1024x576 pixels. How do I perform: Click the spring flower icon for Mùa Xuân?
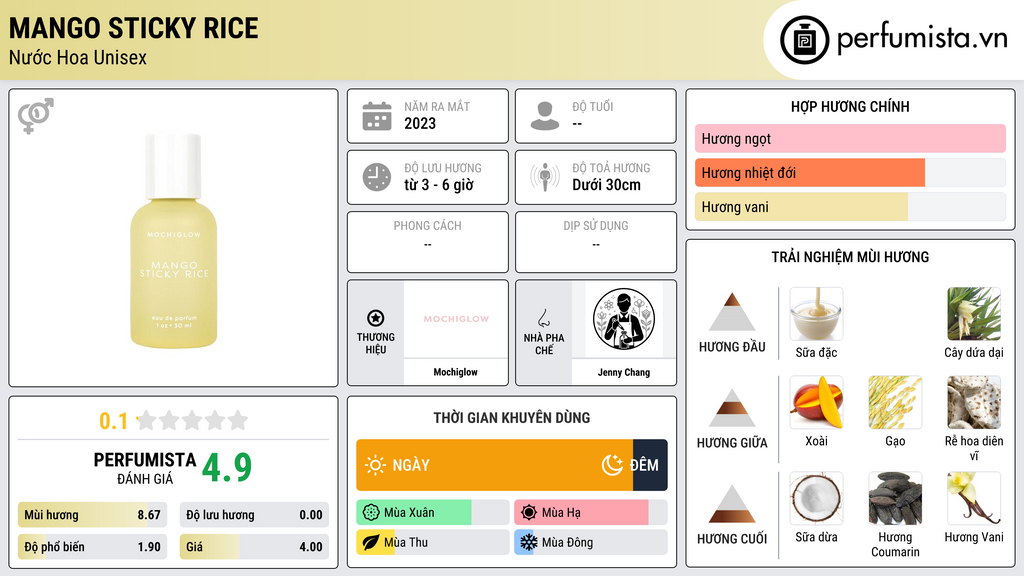(371, 512)
